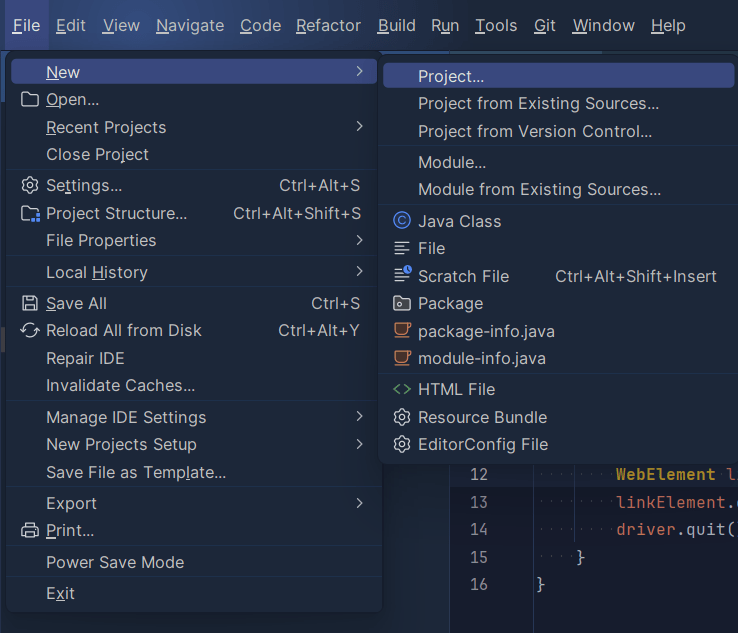Open the Navigate menu

[190, 25]
